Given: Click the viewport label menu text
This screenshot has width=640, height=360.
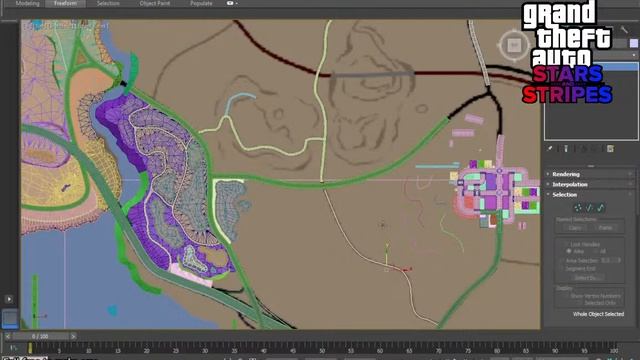Looking at the screenshot, I should (67, 26).
